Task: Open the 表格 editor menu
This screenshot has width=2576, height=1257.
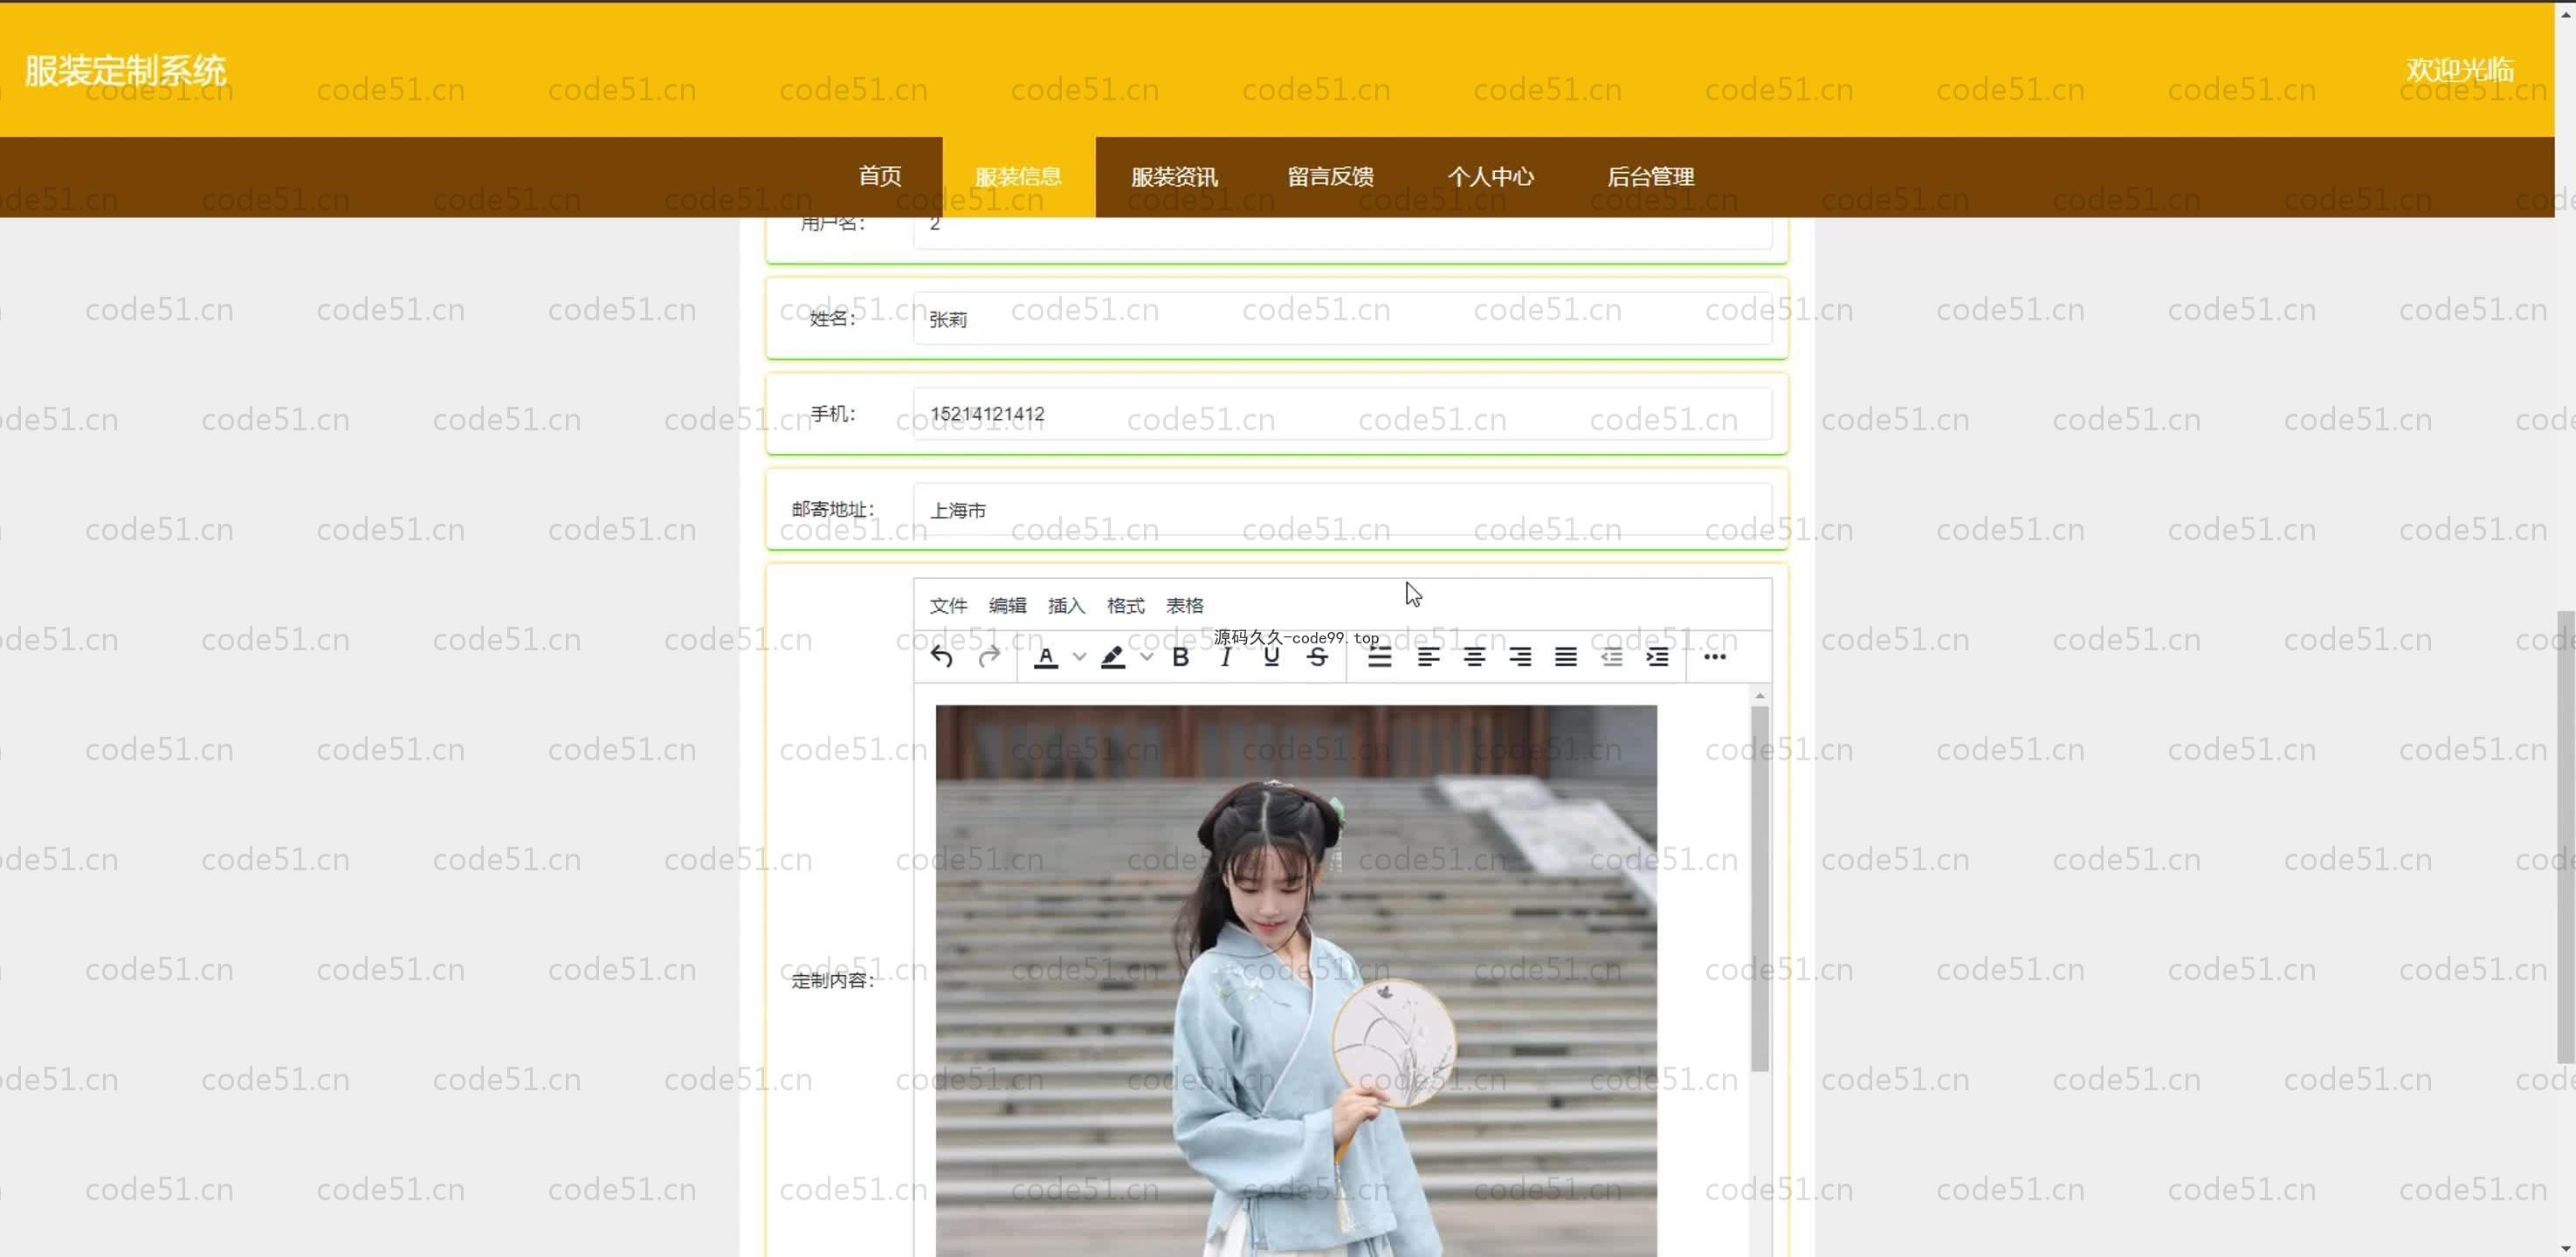Action: pos(1184,606)
